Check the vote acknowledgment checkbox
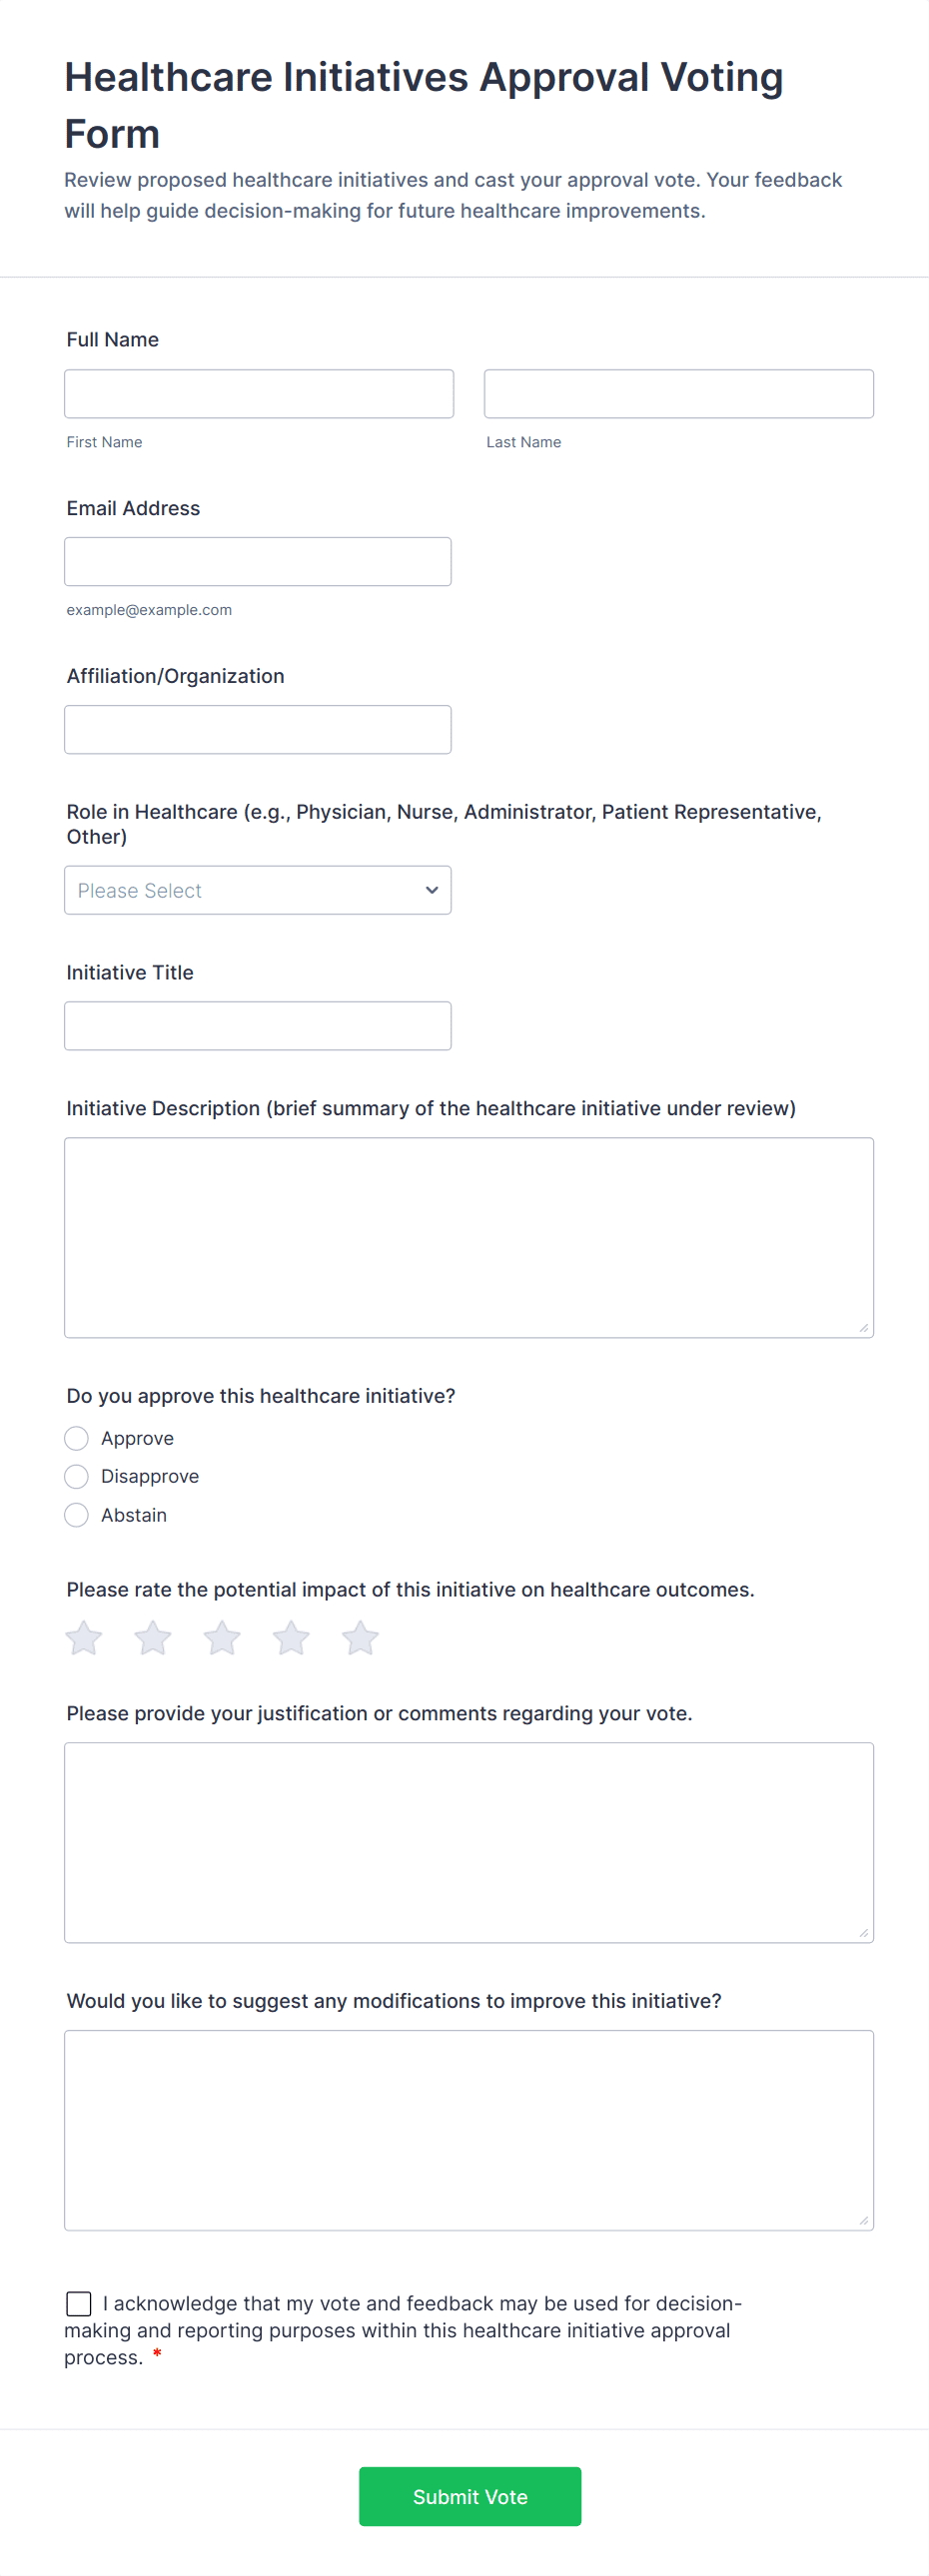929x2576 pixels. [79, 2303]
